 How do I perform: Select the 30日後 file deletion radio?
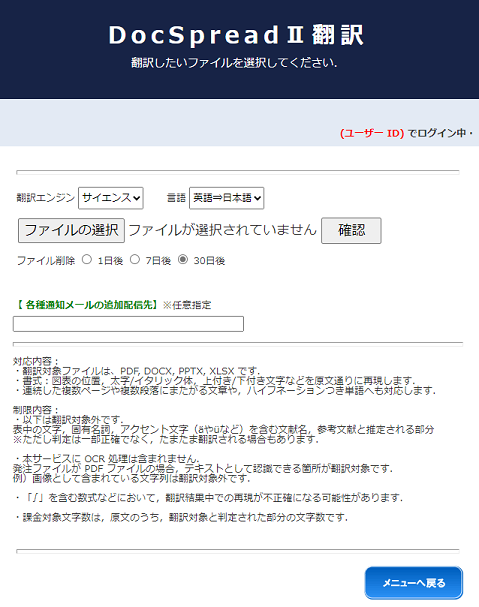[x=183, y=259]
